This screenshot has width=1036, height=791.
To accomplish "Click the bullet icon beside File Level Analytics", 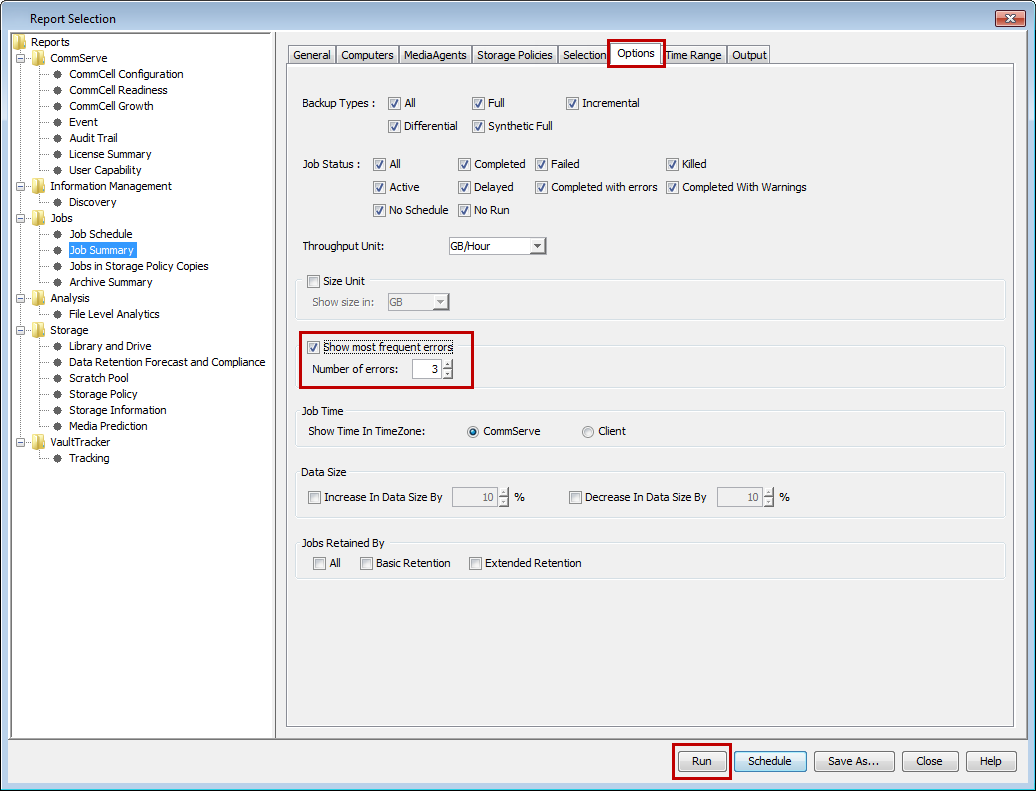I will [x=57, y=315].
